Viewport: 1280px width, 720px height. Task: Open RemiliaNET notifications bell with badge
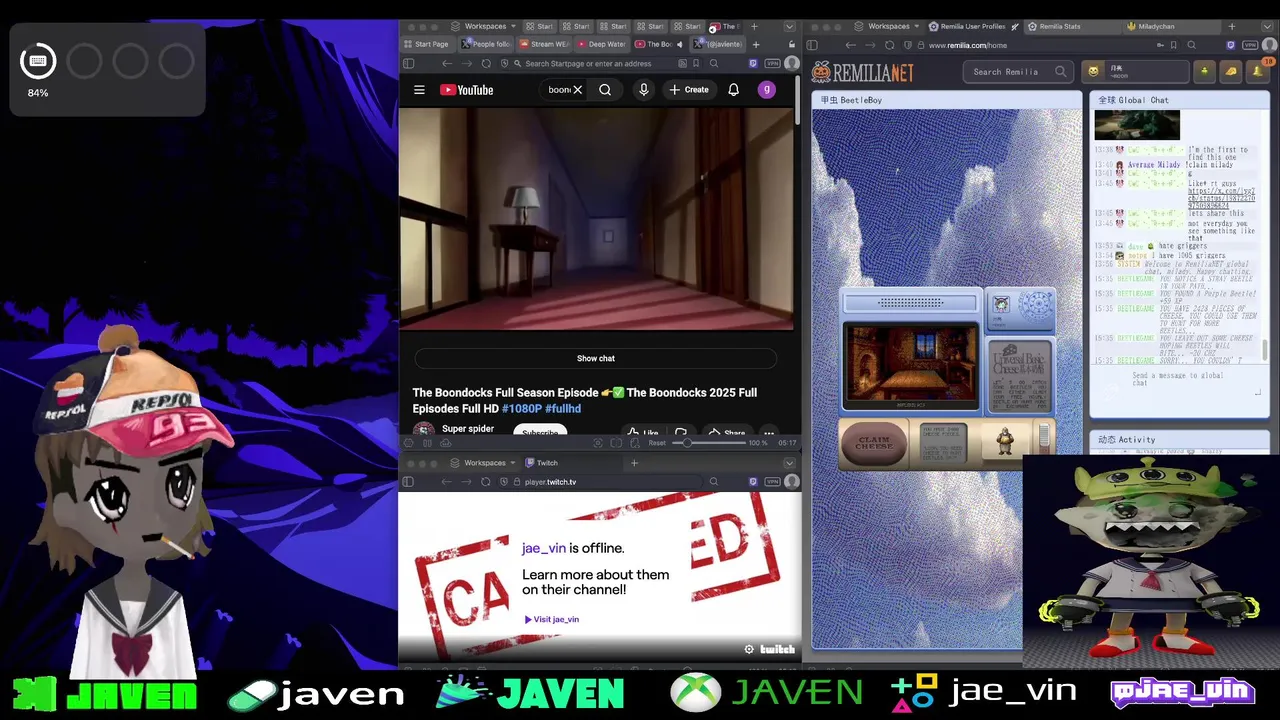point(1259,71)
